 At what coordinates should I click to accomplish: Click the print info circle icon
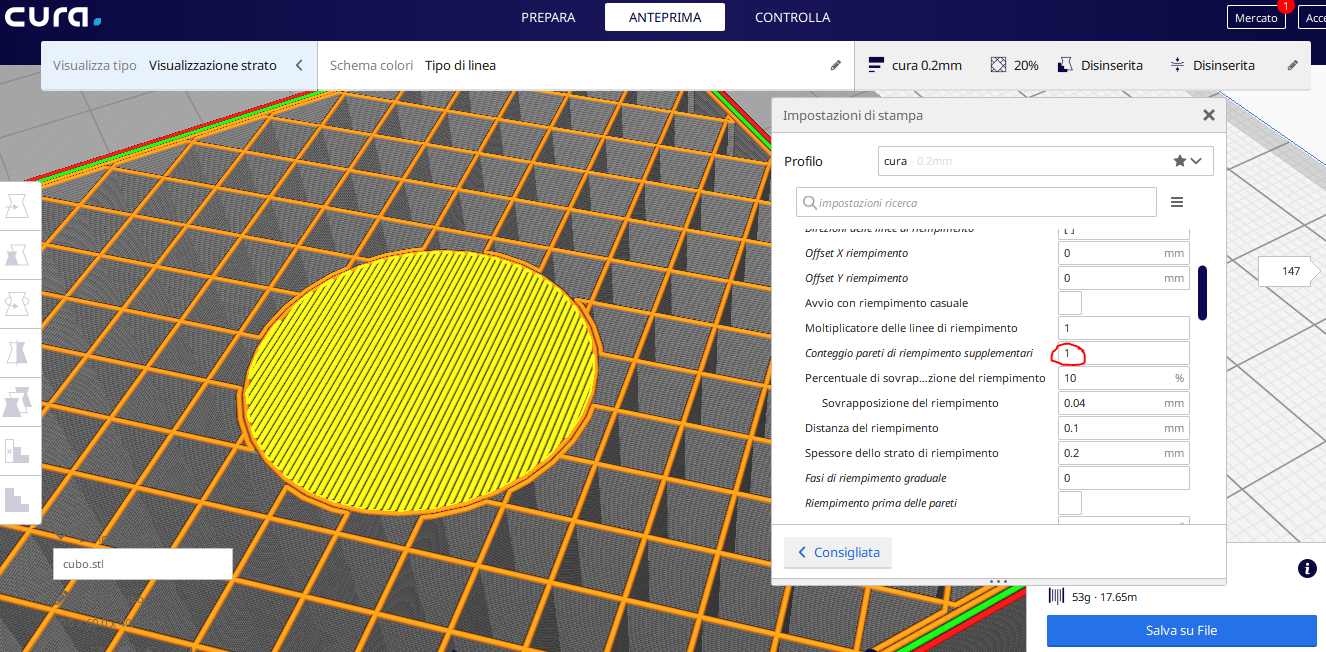1306,568
